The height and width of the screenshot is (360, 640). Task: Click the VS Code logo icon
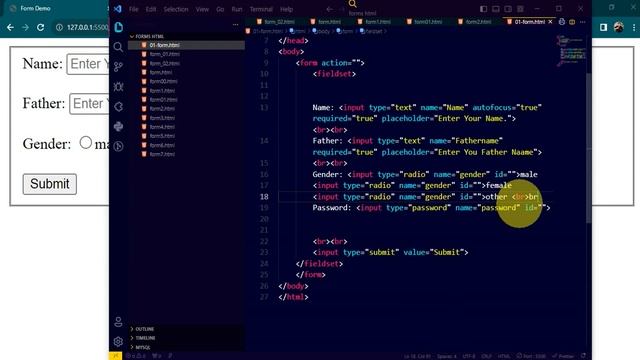click(x=118, y=9)
